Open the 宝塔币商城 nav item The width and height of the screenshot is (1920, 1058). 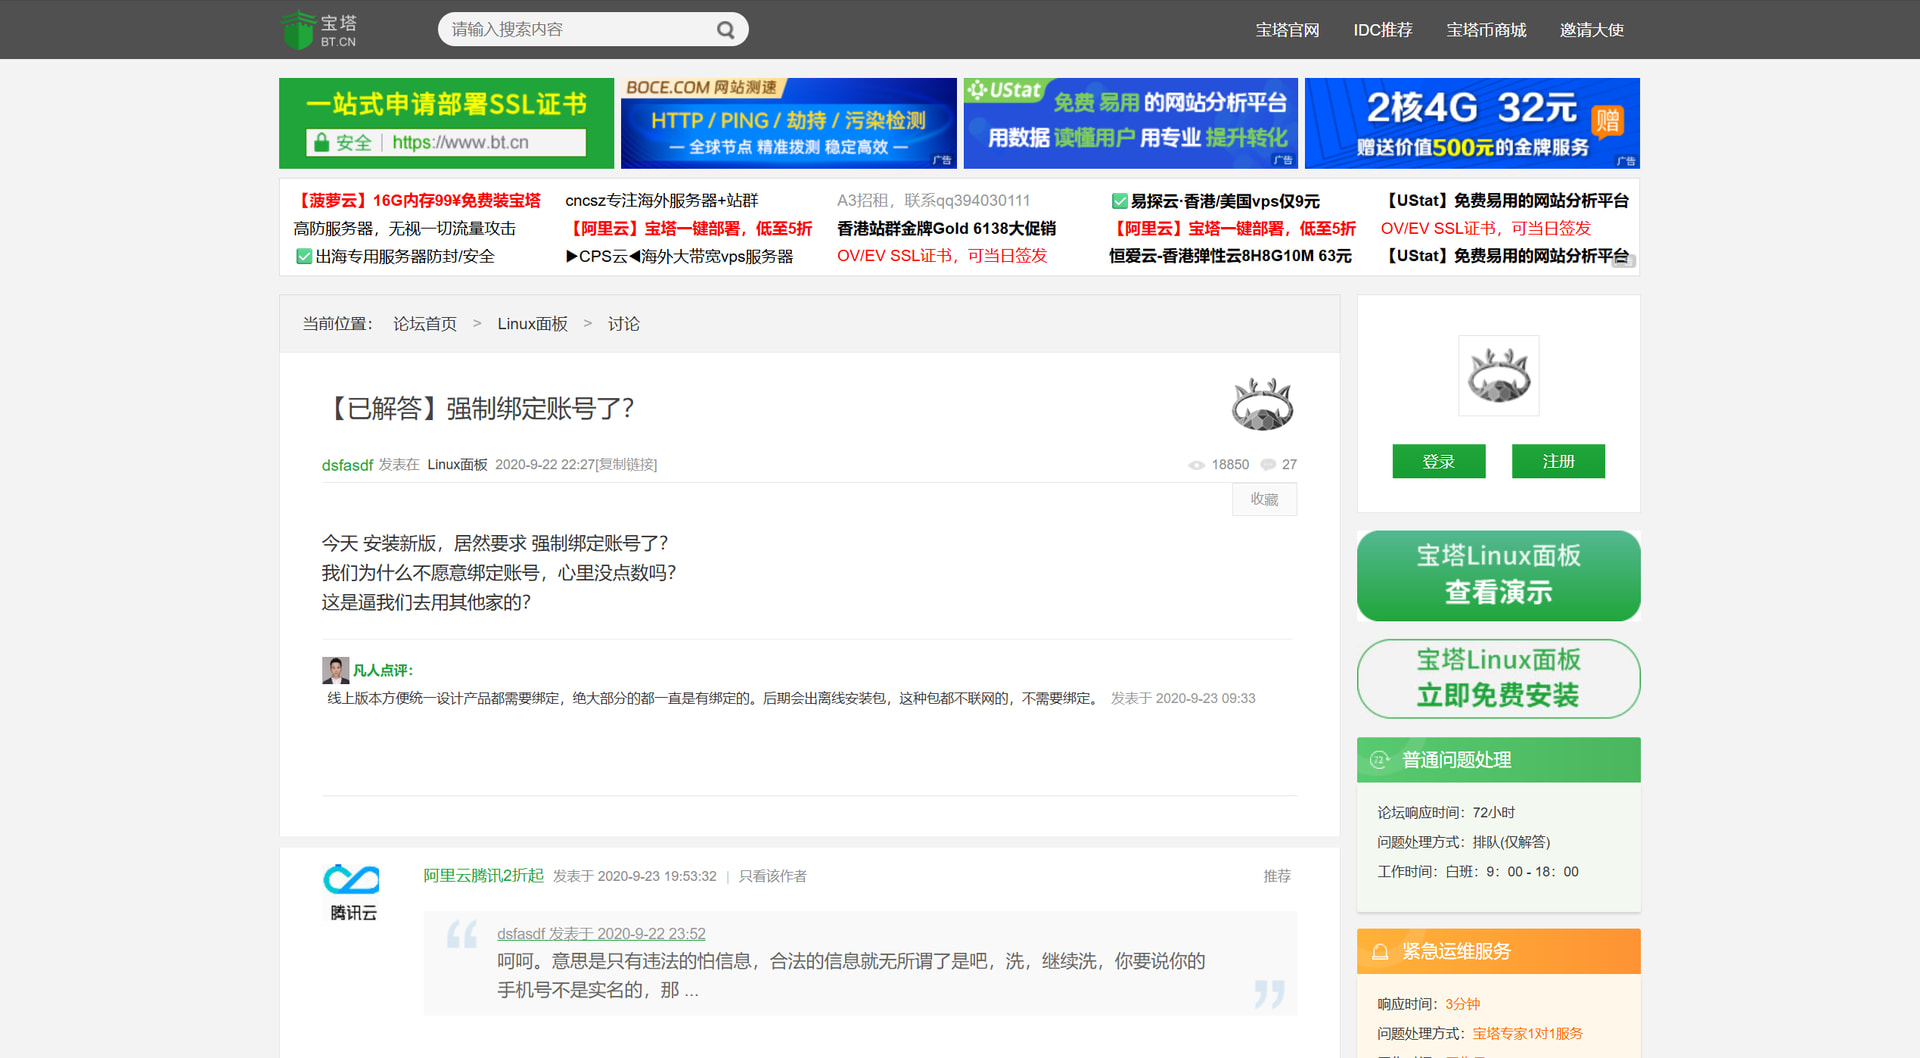[x=1486, y=30]
